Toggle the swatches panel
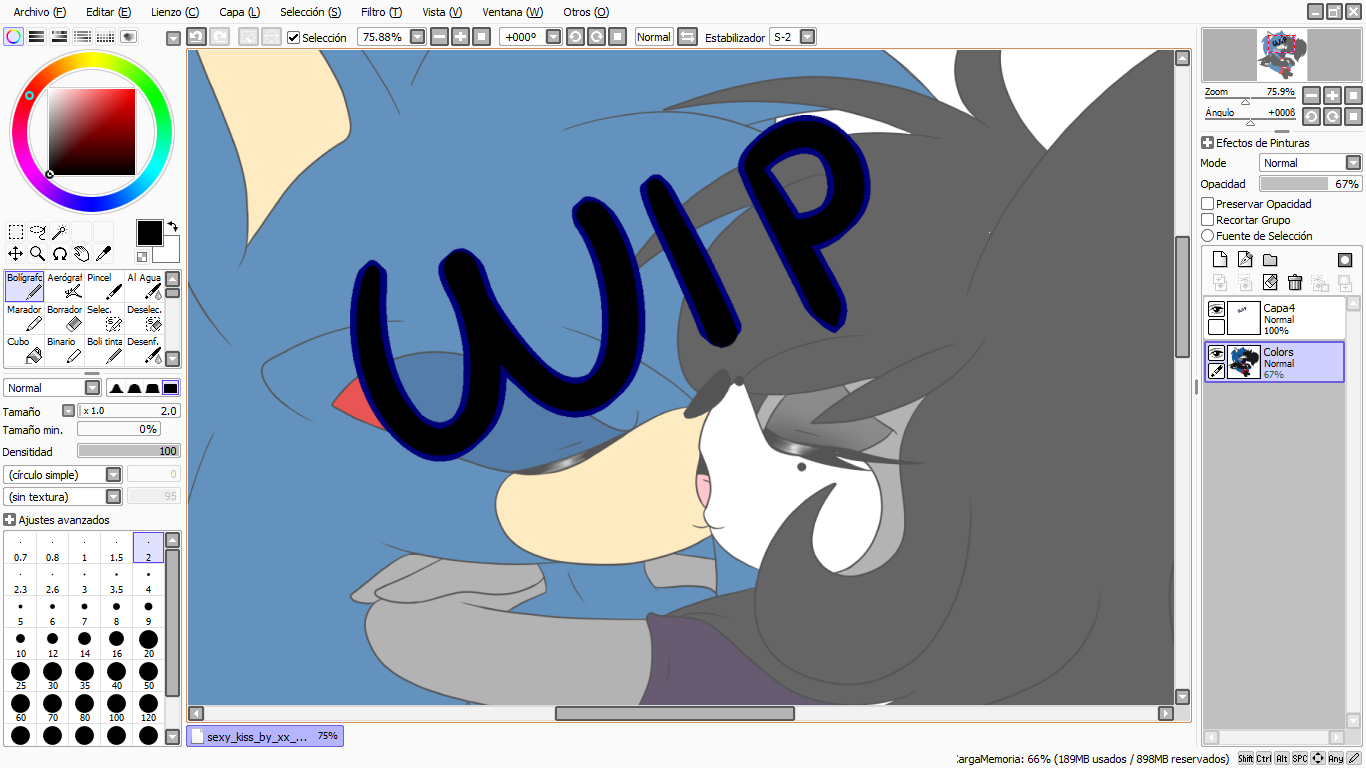 (x=106, y=37)
